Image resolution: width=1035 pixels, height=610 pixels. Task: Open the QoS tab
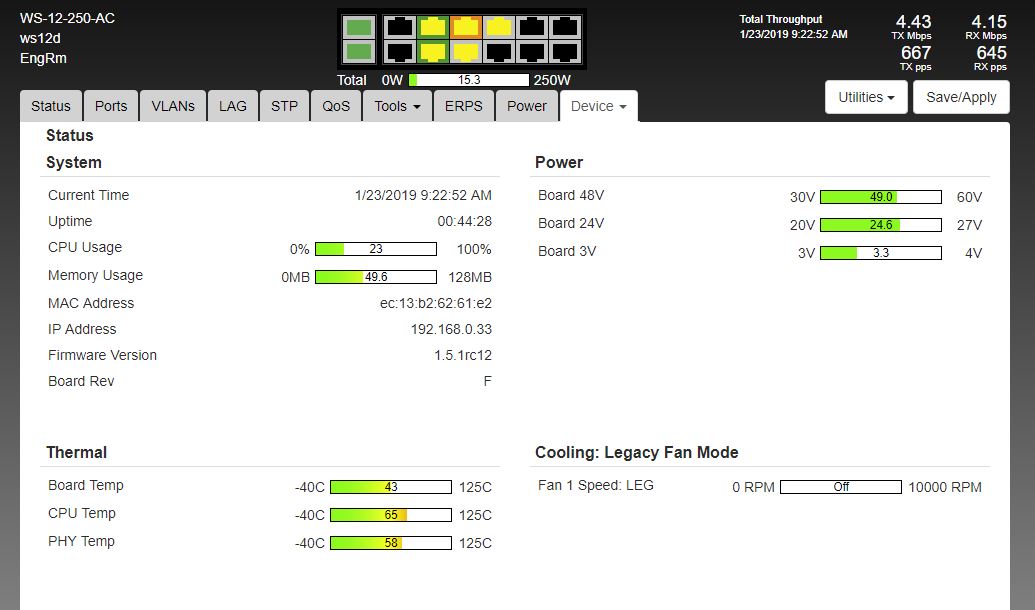click(x=336, y=106)
